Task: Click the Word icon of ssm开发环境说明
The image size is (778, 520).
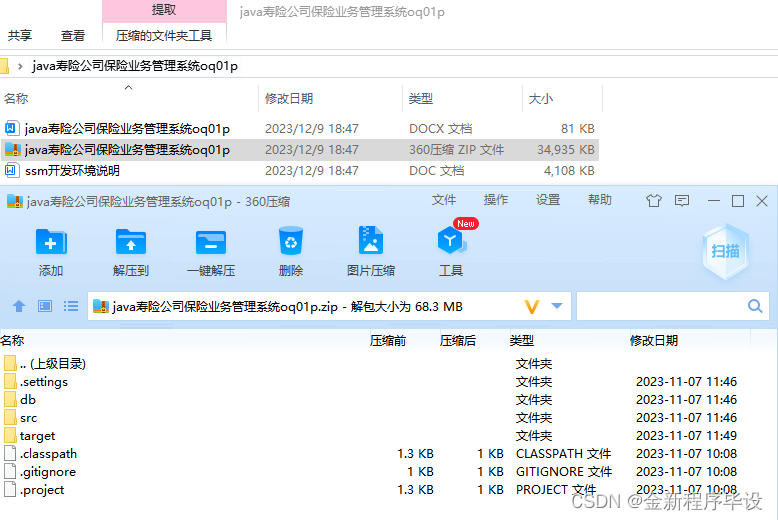Action: coord(11,171)
